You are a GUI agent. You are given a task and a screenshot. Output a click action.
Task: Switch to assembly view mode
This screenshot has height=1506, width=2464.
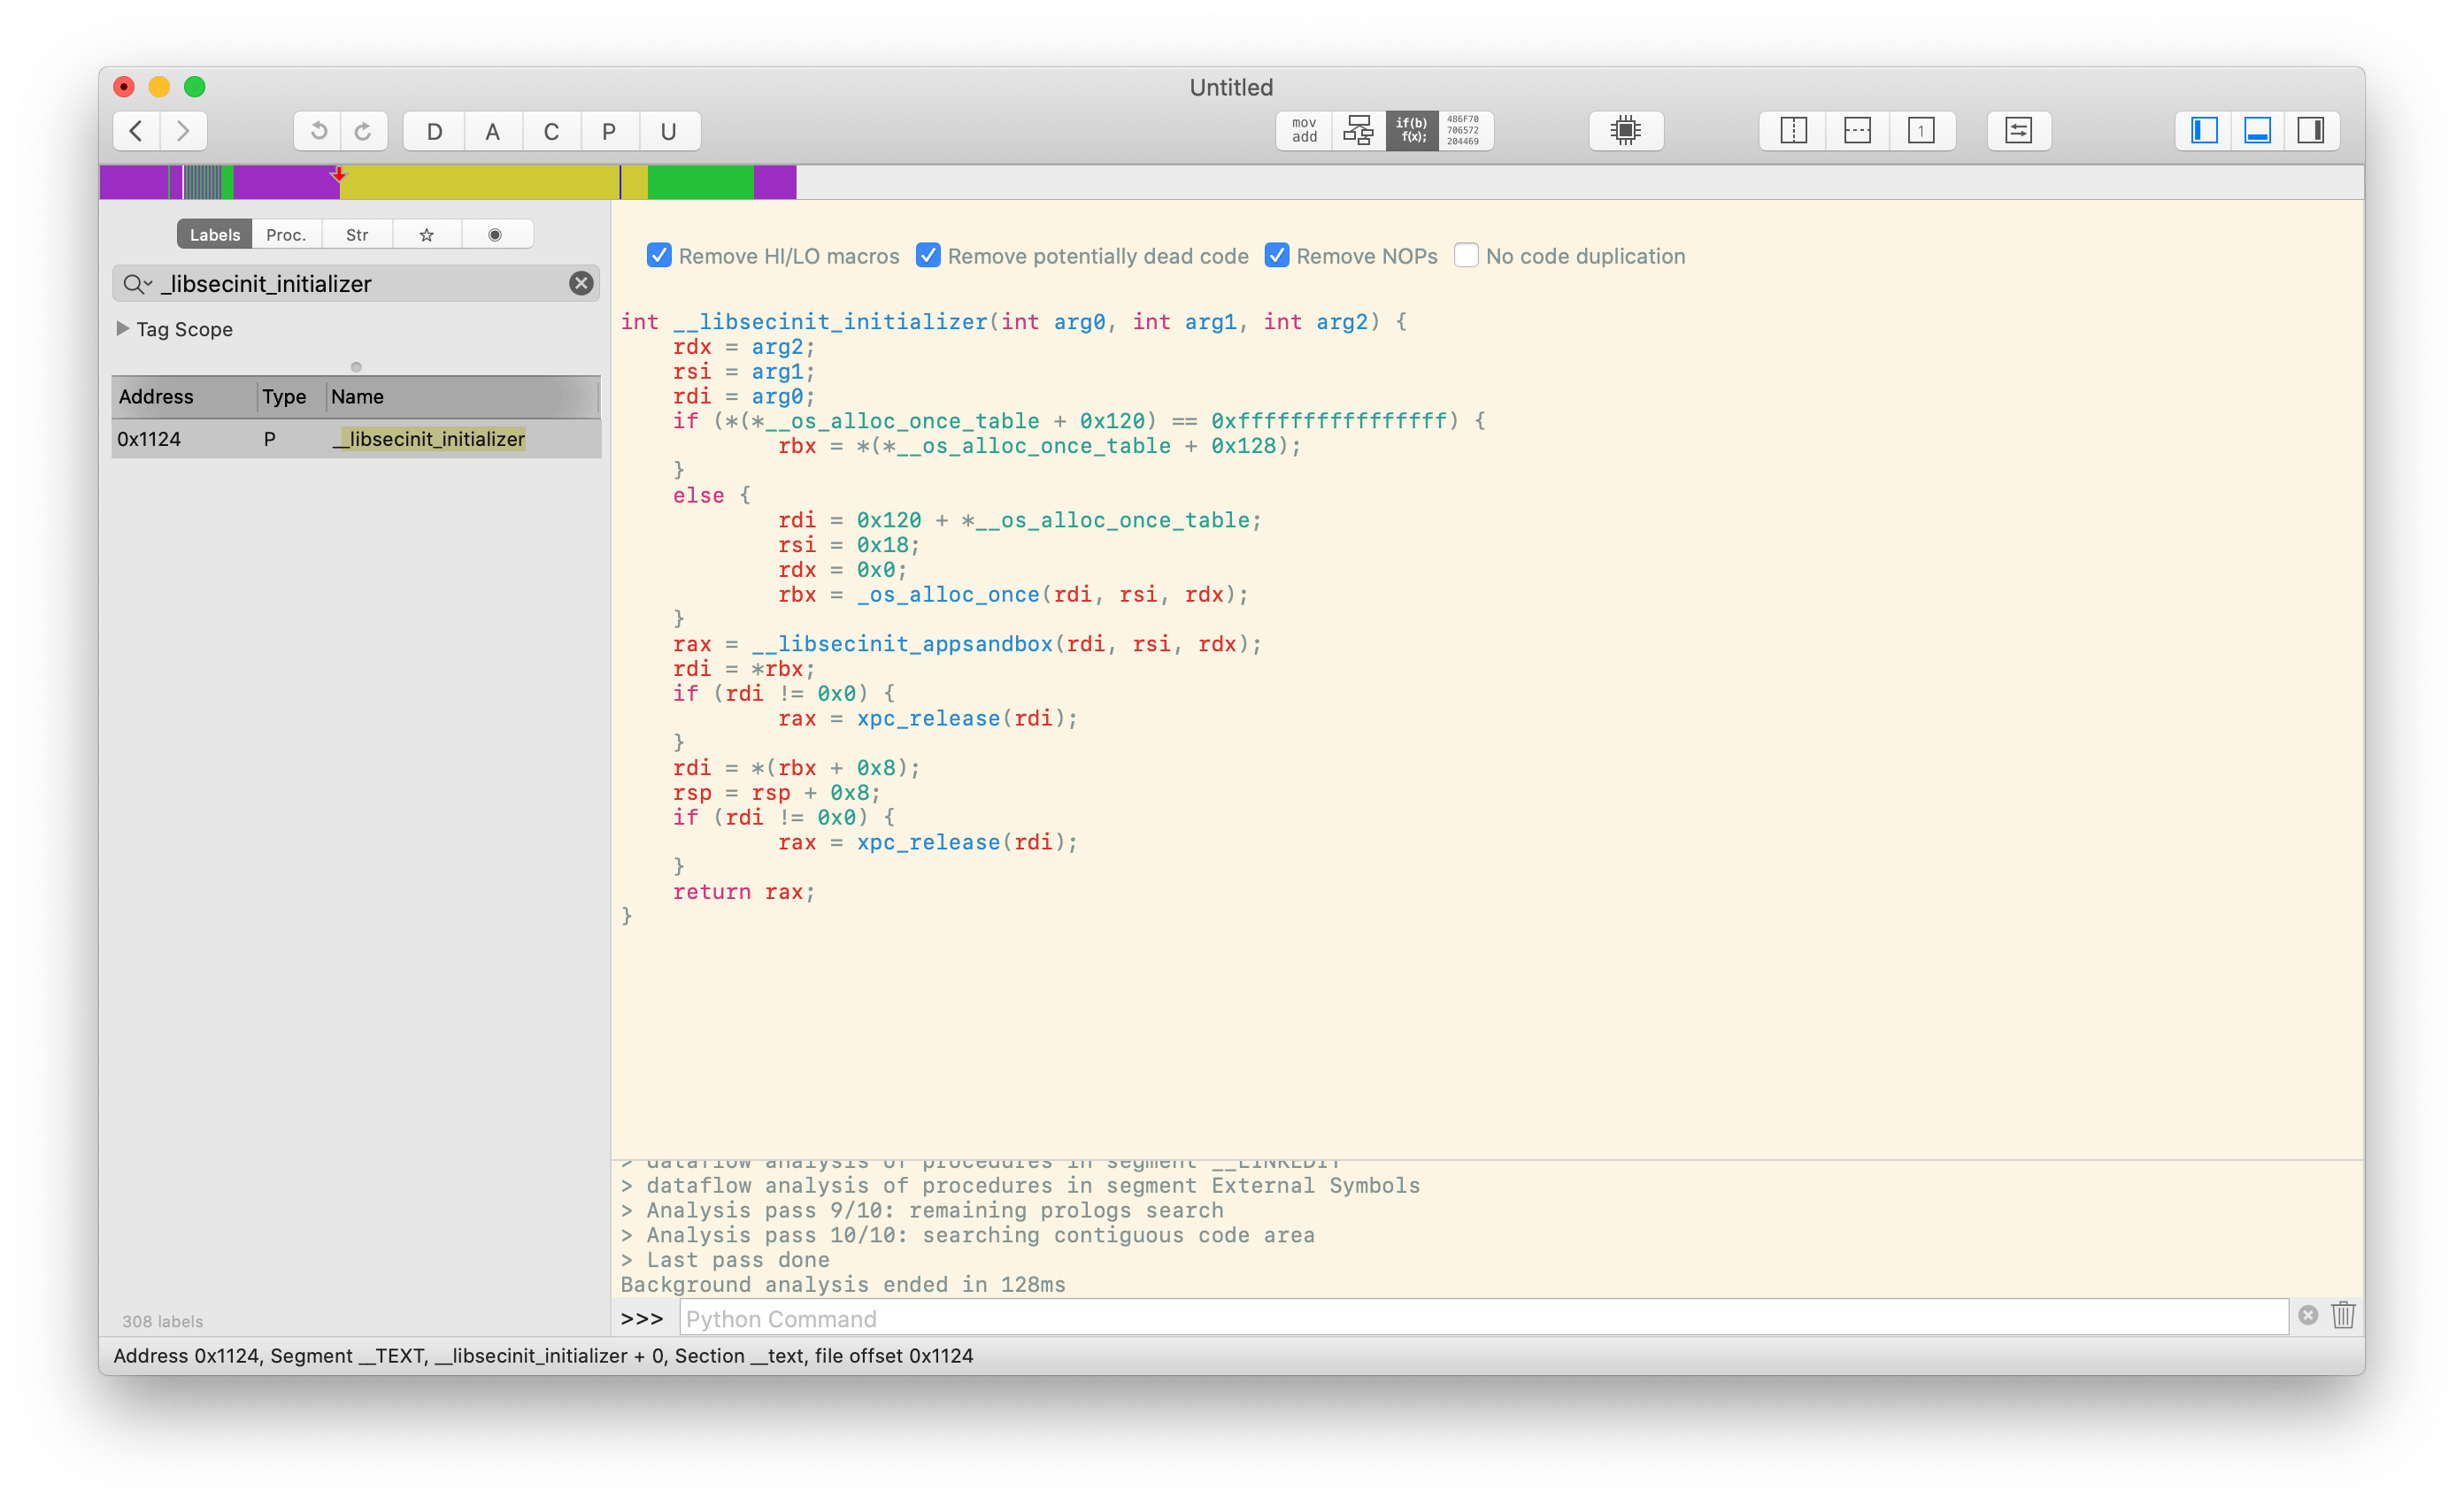[x=1303, y=130]
